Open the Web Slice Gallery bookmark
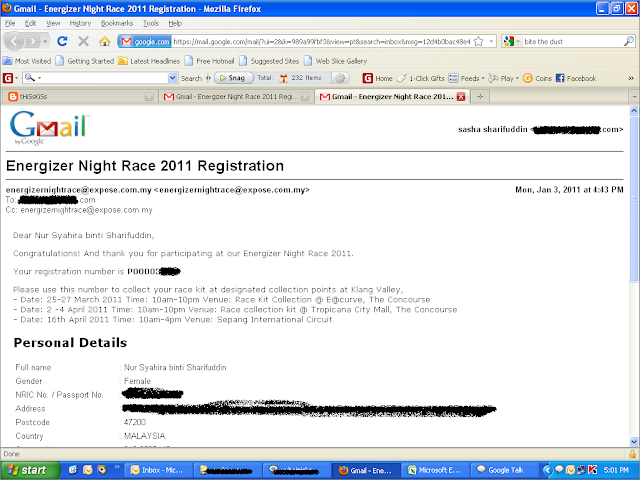 coord(336,61)
